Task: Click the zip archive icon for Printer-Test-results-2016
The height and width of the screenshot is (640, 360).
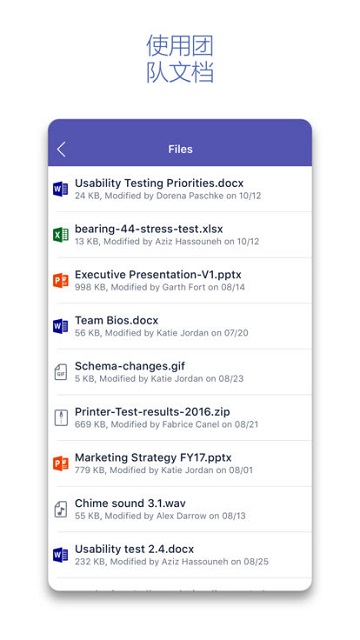Action: coord(61,418)
